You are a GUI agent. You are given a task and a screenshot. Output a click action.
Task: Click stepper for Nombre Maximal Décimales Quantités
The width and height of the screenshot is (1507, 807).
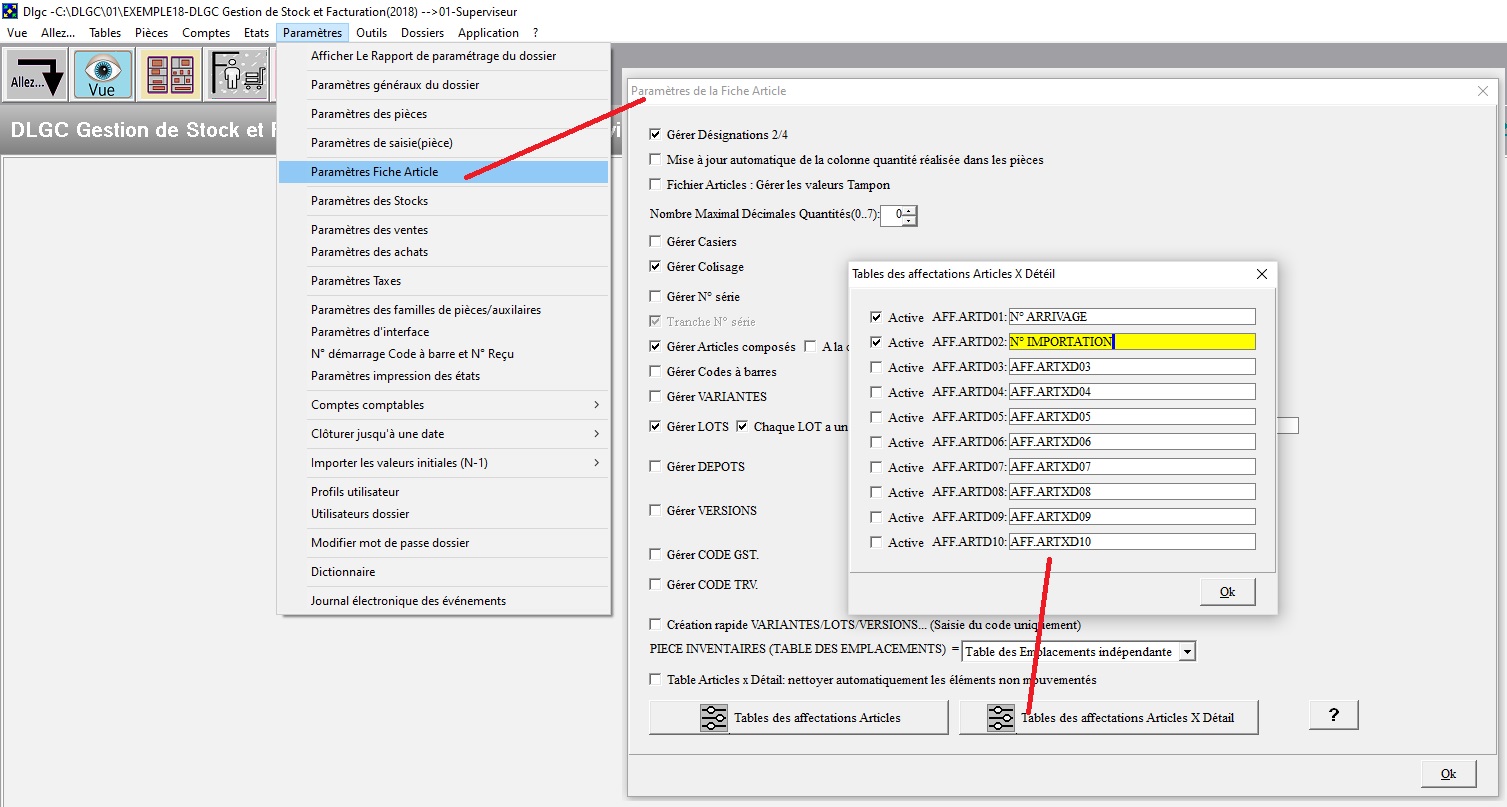pos(909,214)
